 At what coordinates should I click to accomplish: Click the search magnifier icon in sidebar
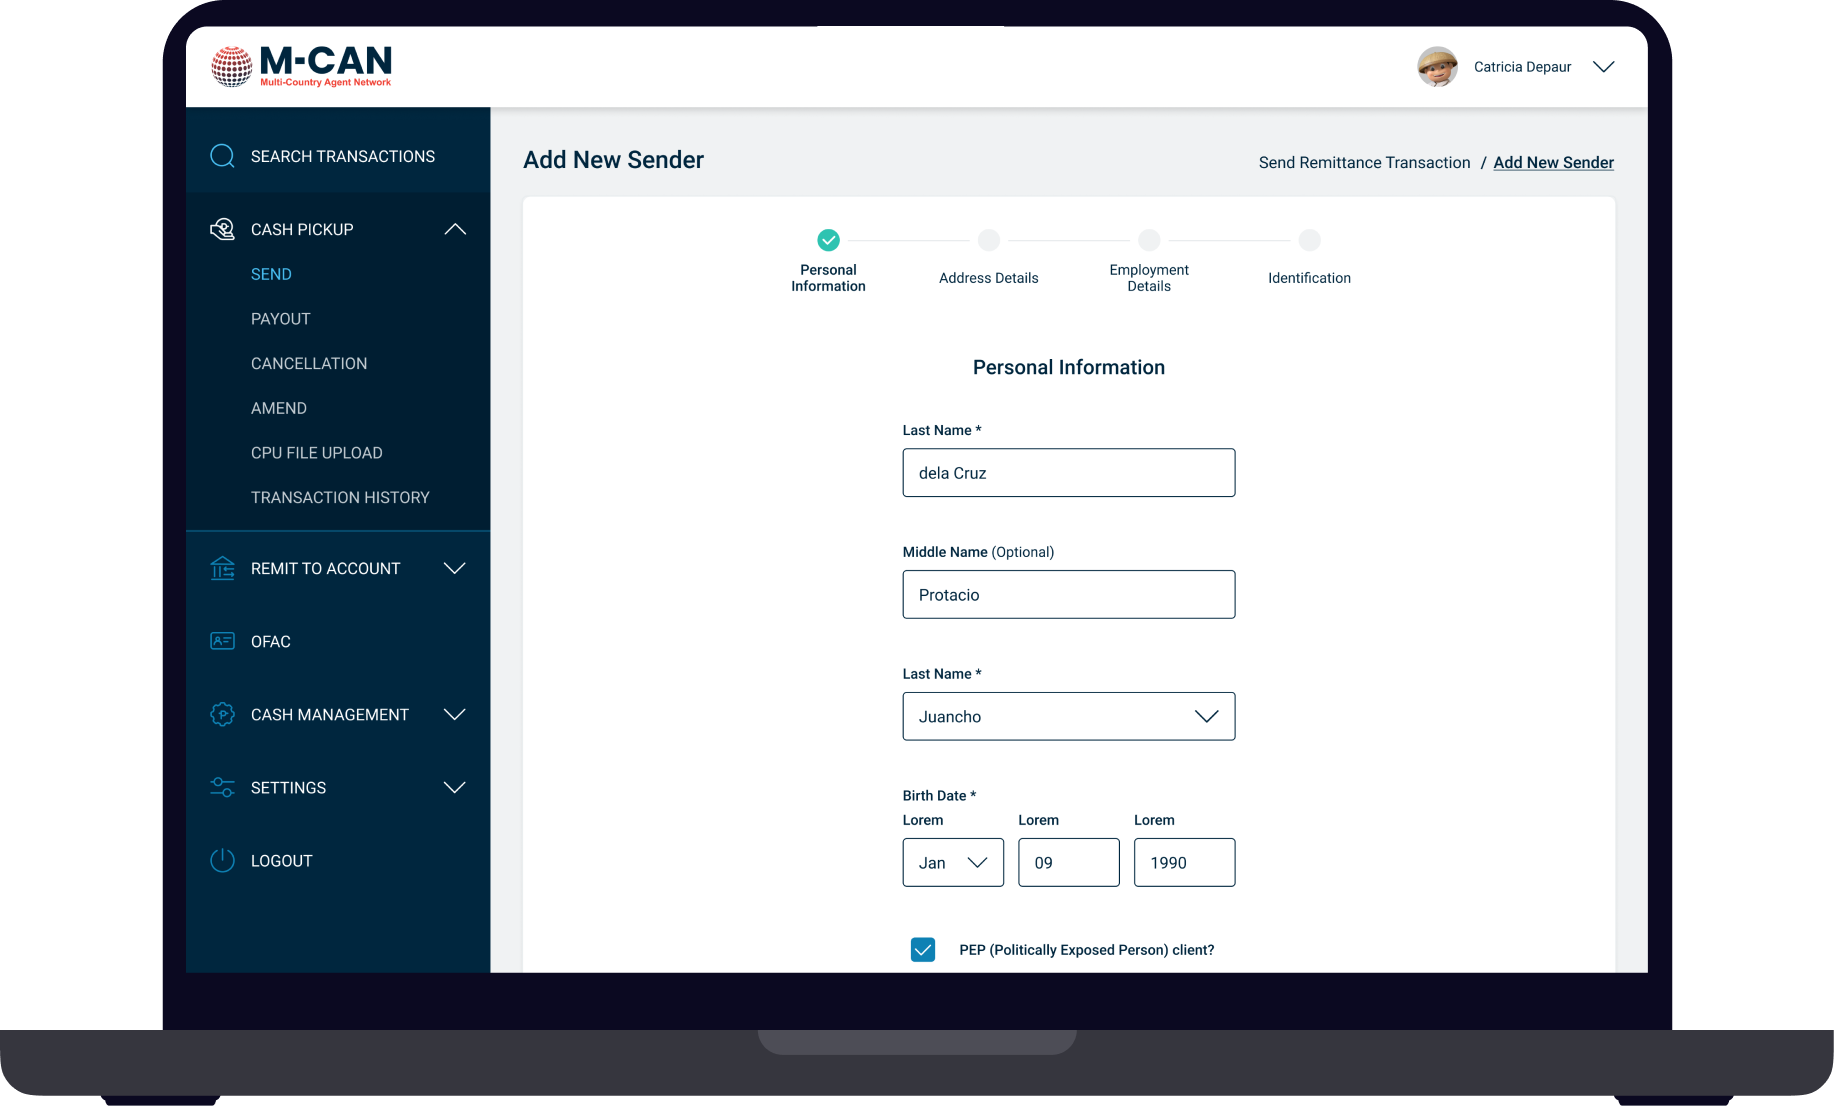pyautogui.click(x=222, y=156)
